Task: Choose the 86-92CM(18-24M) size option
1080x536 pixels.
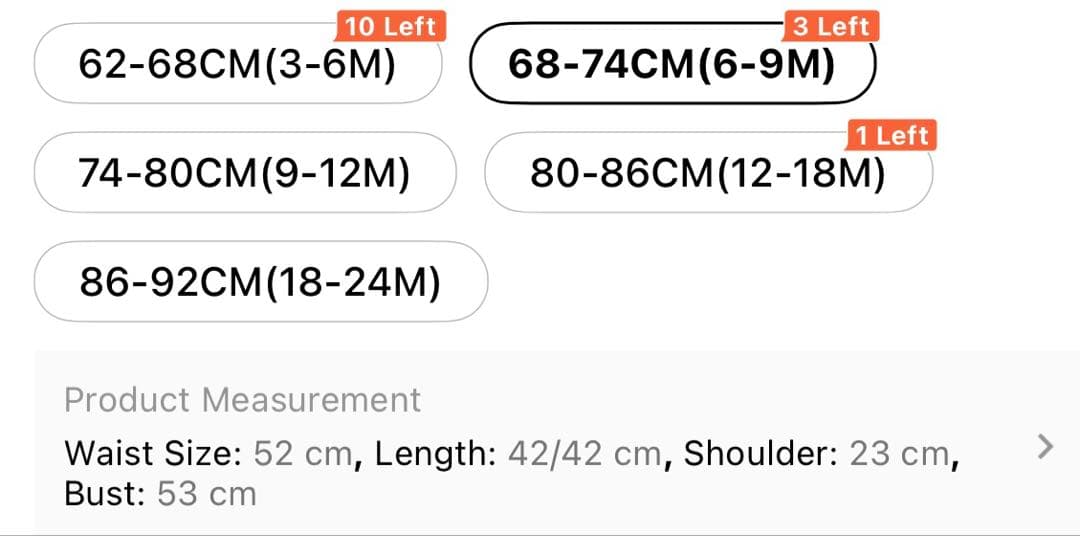Action: 260,283
